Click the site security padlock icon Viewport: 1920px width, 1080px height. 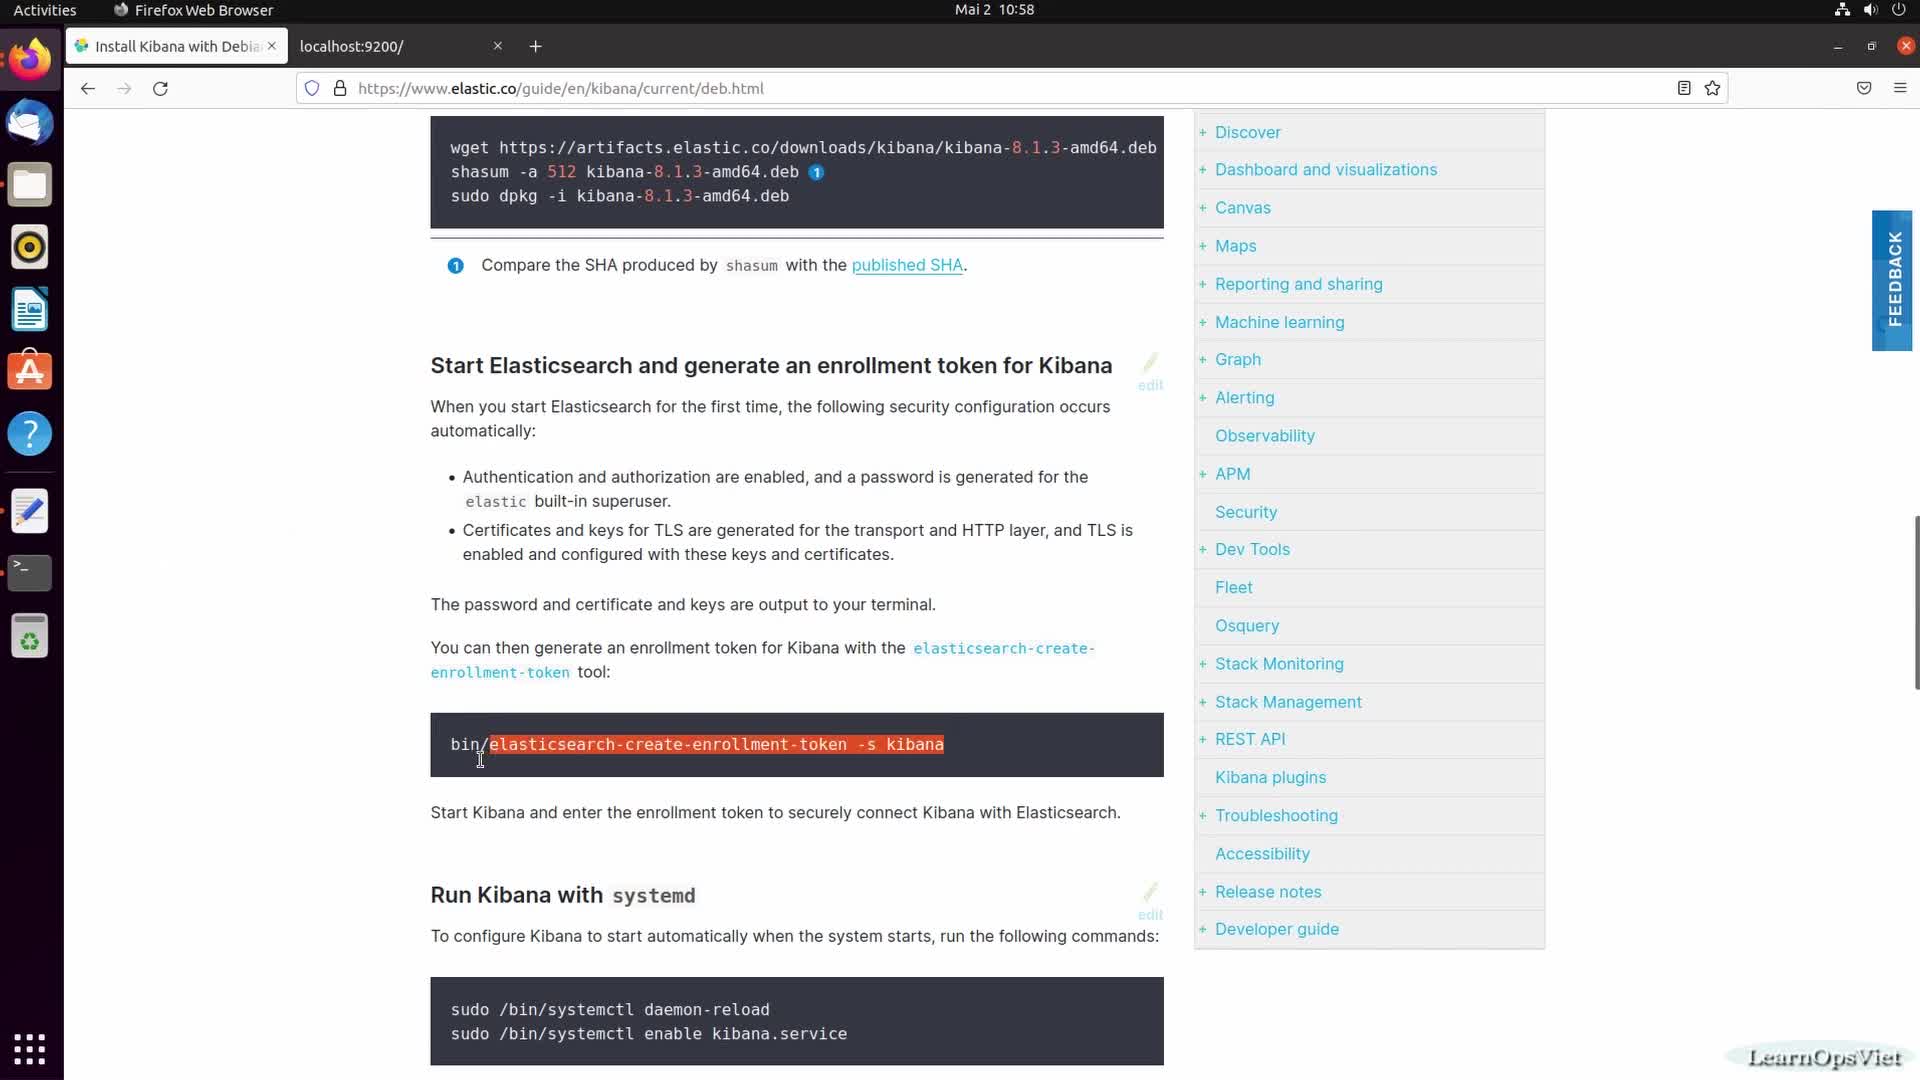click(340, 88)
